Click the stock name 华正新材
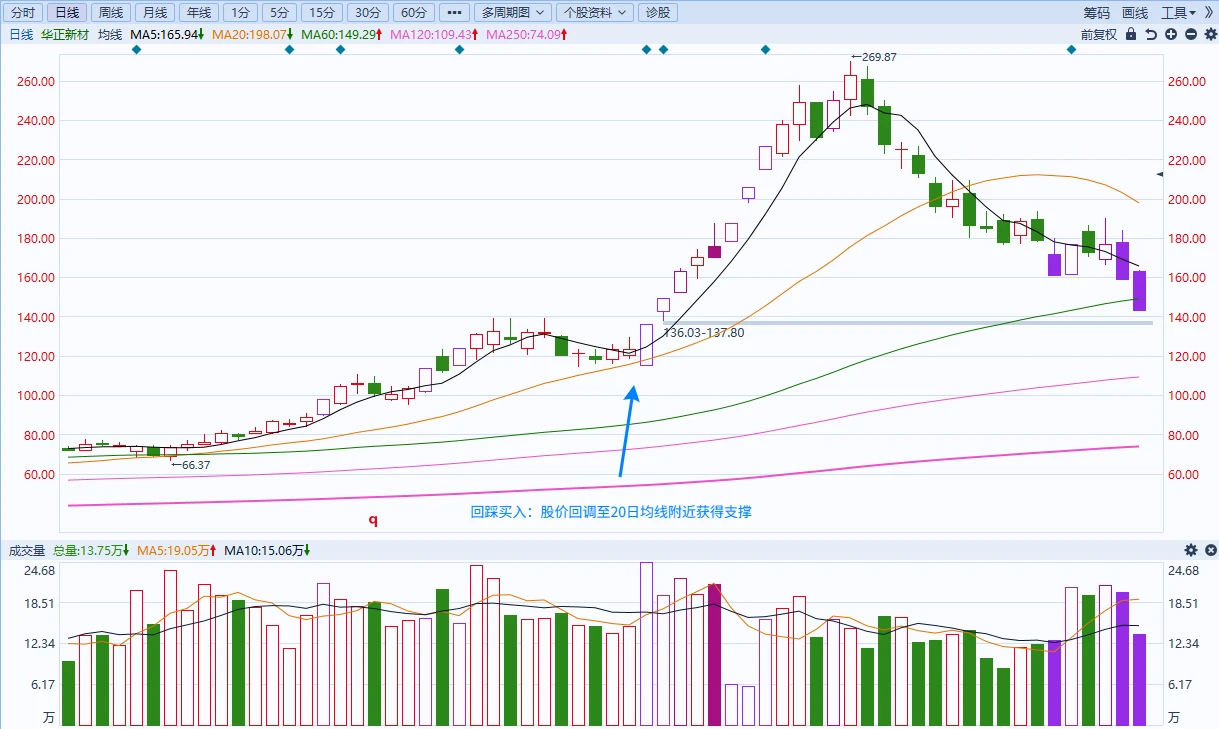1219x729 pixels. click(65, 34)
